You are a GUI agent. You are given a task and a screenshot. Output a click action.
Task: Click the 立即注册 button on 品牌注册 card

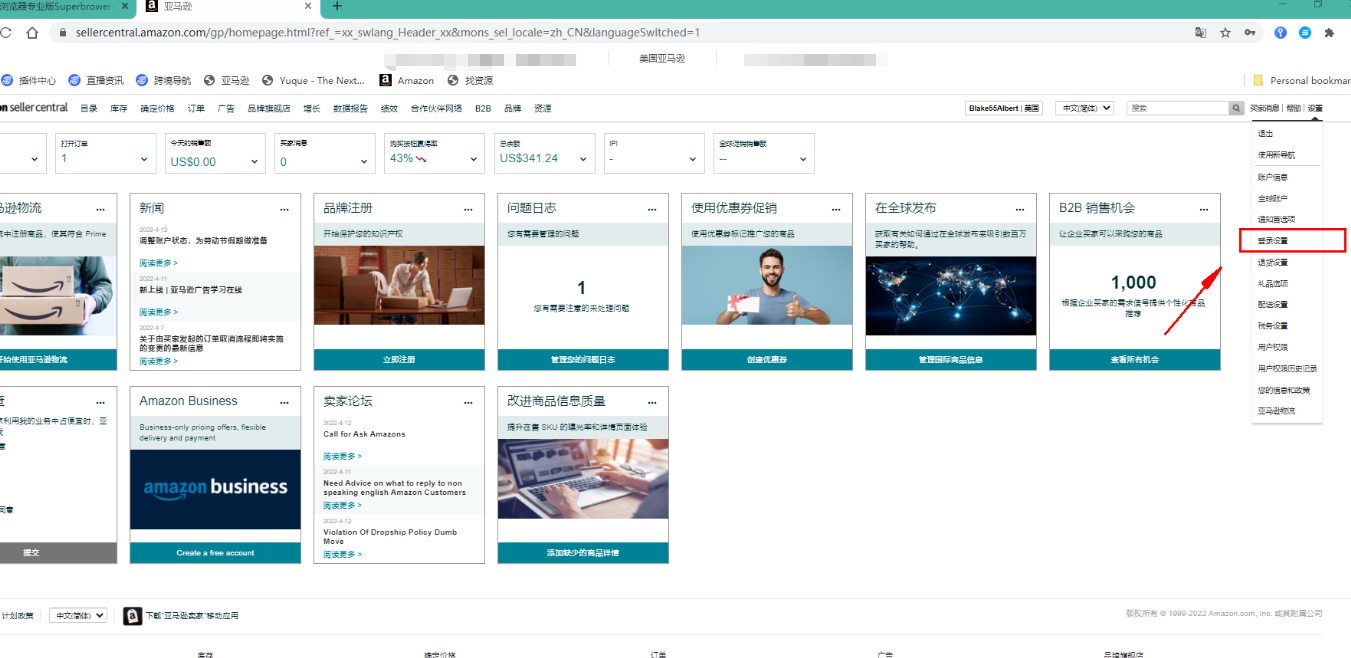(398, 359)
